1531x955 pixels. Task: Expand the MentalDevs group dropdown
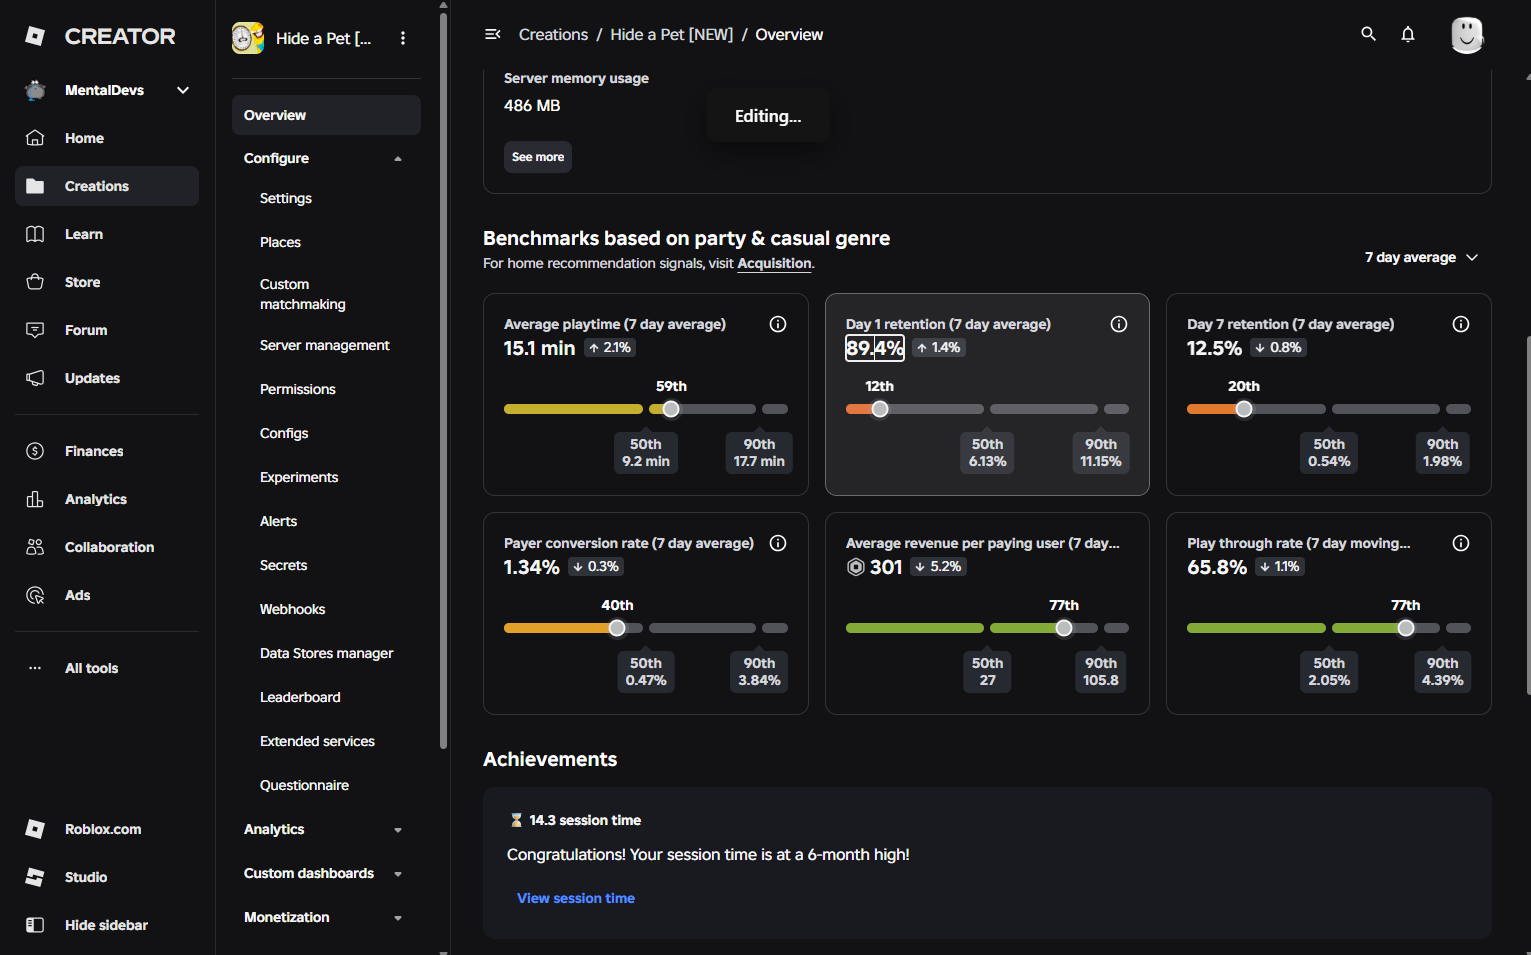tap(183, 90)
